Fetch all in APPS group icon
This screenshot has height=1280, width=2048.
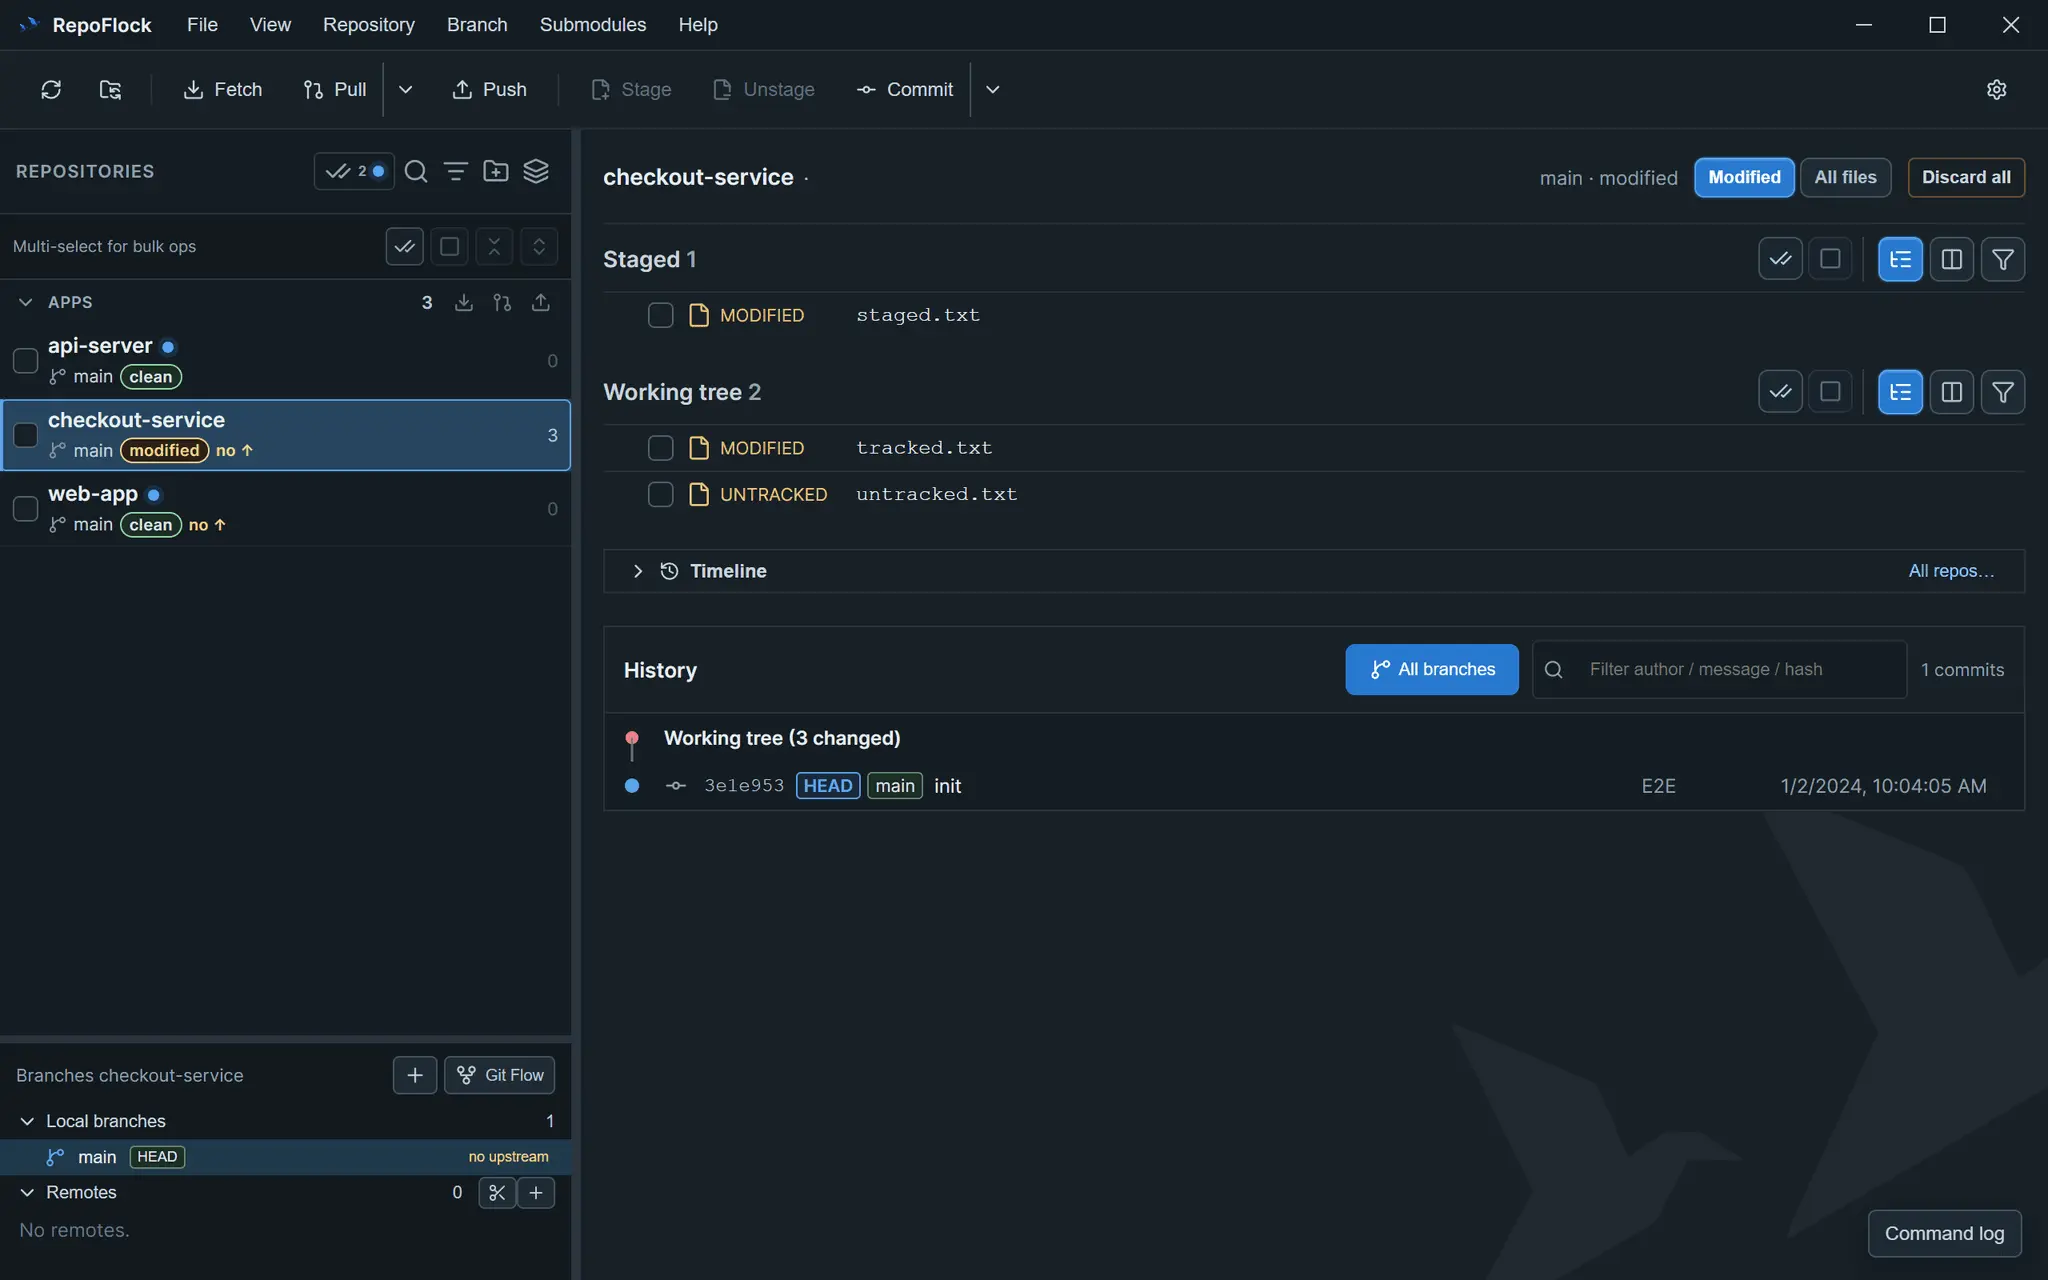[x=464, y=302]
